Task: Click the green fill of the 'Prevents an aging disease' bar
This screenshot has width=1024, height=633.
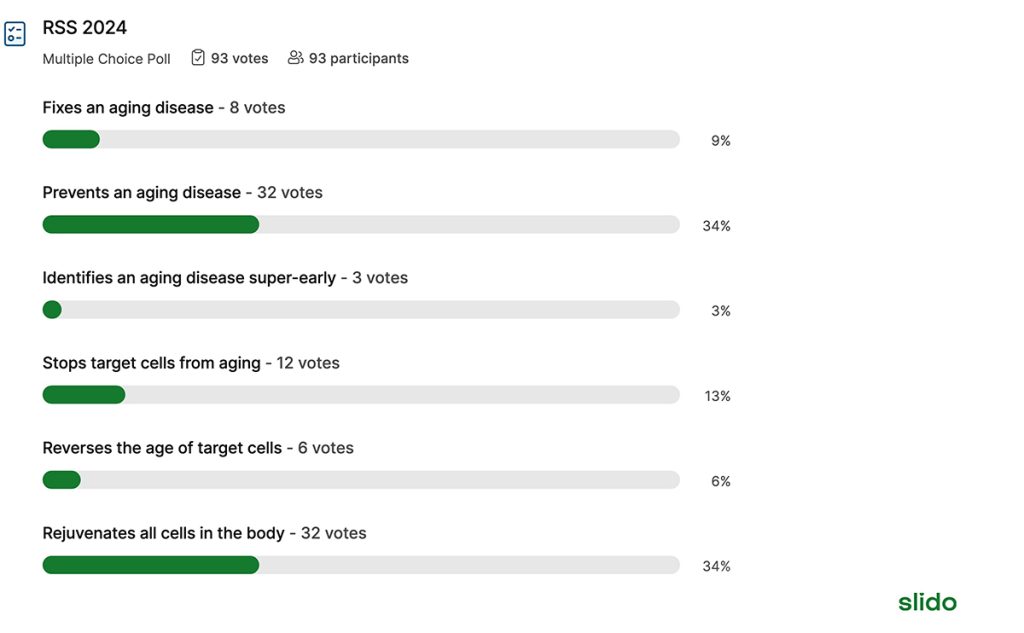Action: click(150, 225)
